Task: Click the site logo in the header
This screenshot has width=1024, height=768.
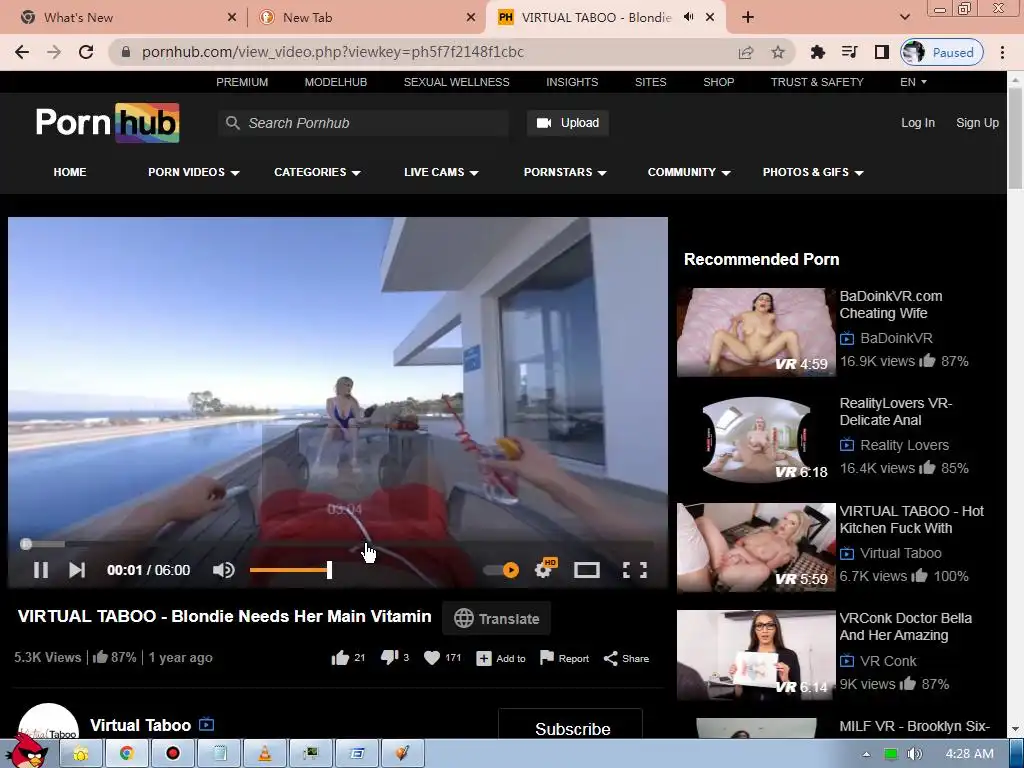Action: click(x=107, y=123)
